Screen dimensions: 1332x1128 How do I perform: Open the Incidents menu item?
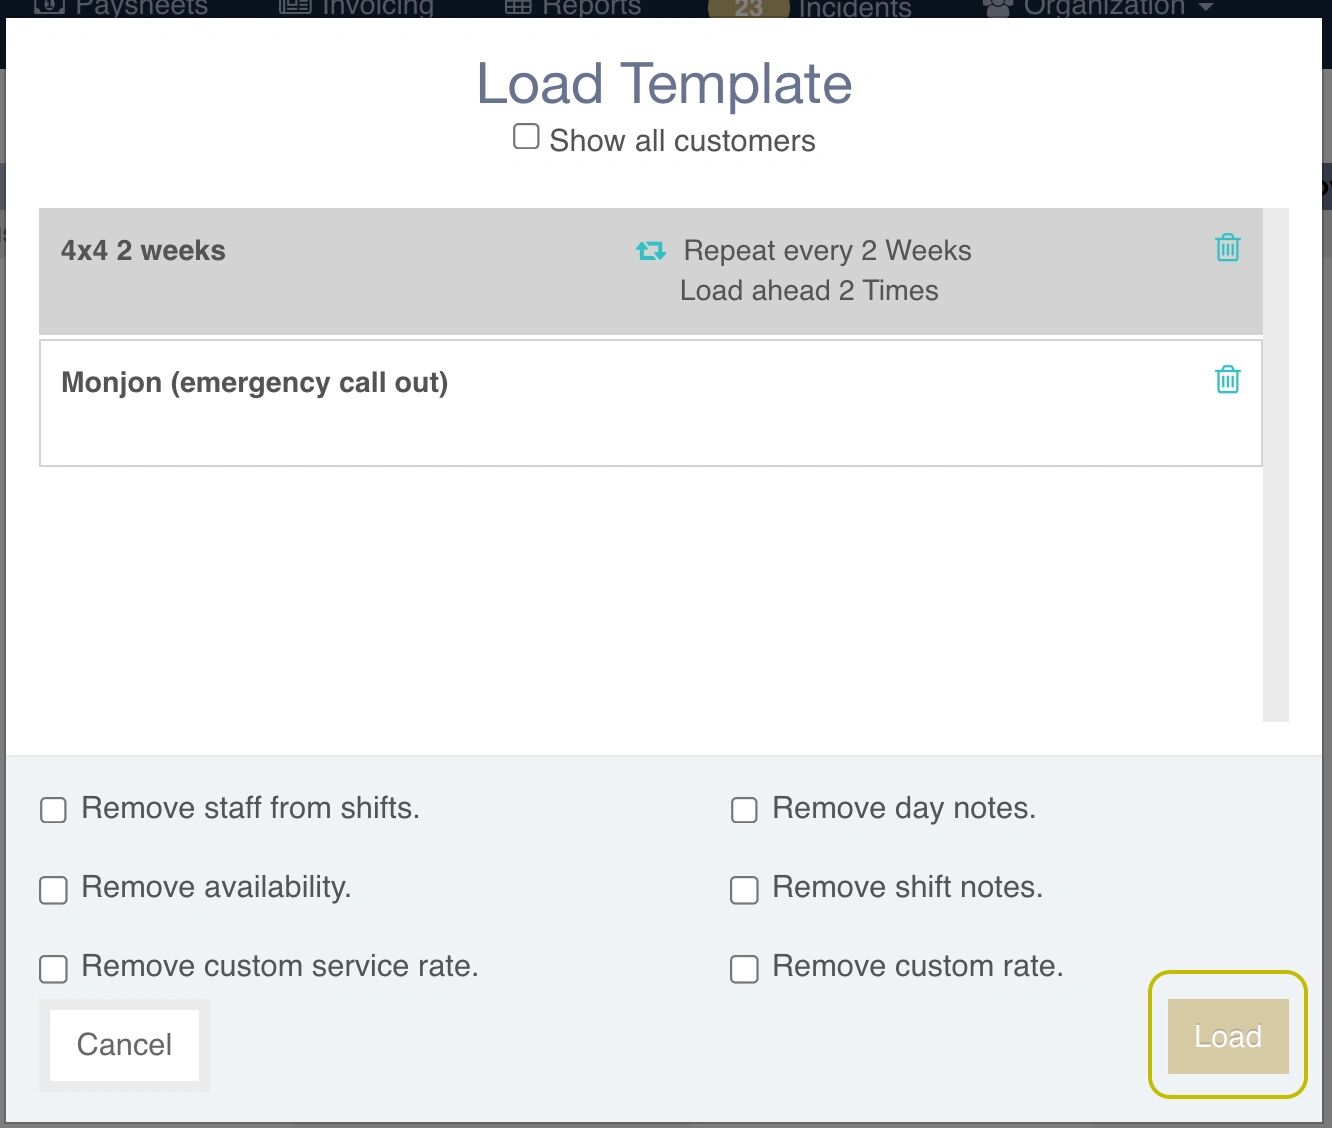[855, 9]
